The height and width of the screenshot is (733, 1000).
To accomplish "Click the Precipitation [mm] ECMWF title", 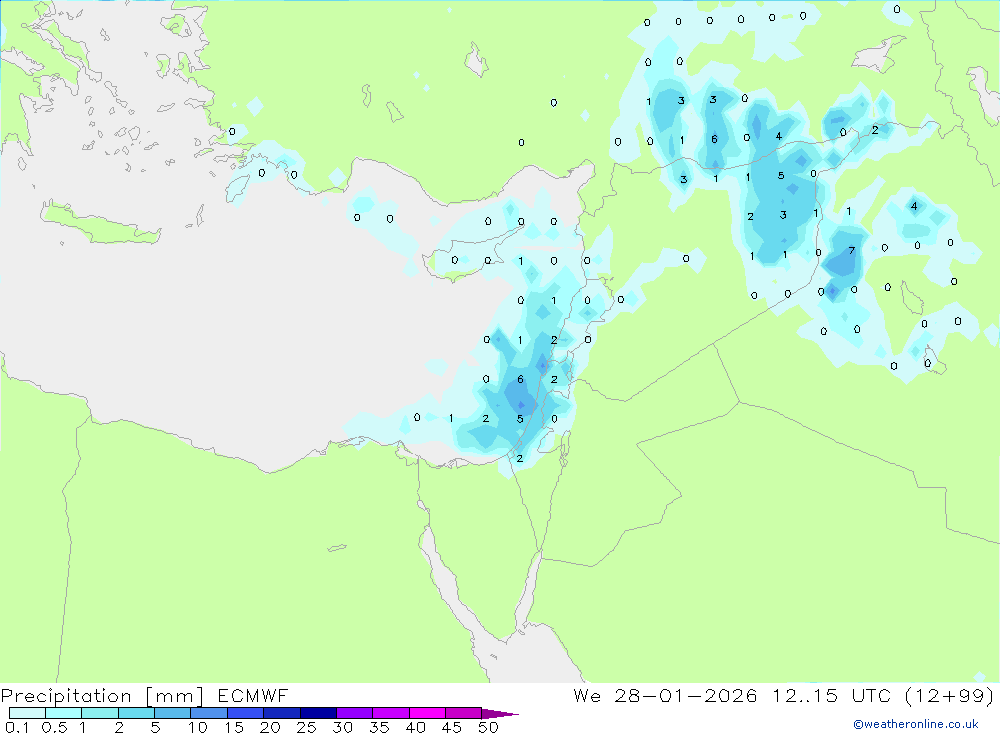I will [144, 696].
